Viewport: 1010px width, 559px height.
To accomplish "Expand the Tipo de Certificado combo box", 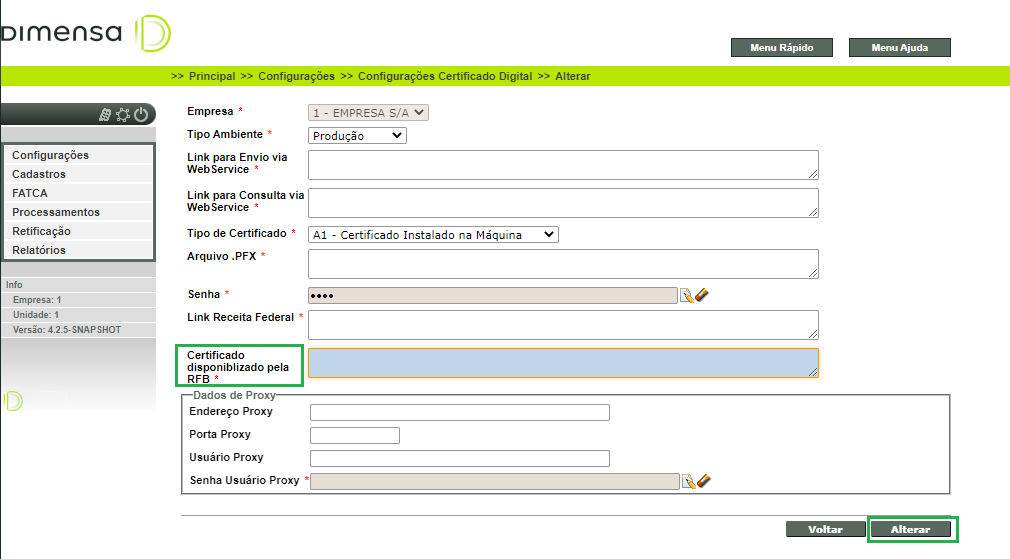I will pyautogui.click(x=434, y=235).
